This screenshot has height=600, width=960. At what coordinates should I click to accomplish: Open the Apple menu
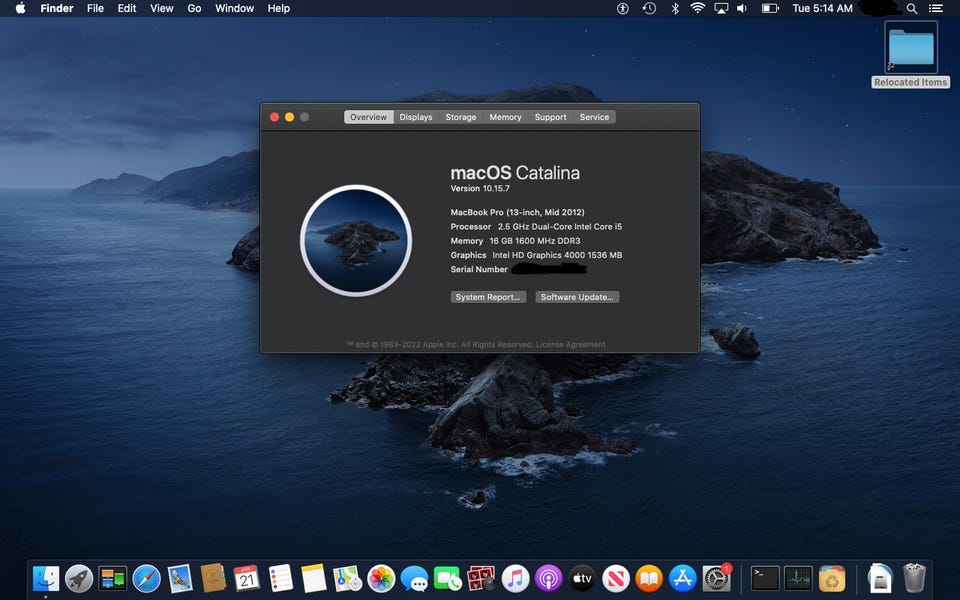(20, 8)
